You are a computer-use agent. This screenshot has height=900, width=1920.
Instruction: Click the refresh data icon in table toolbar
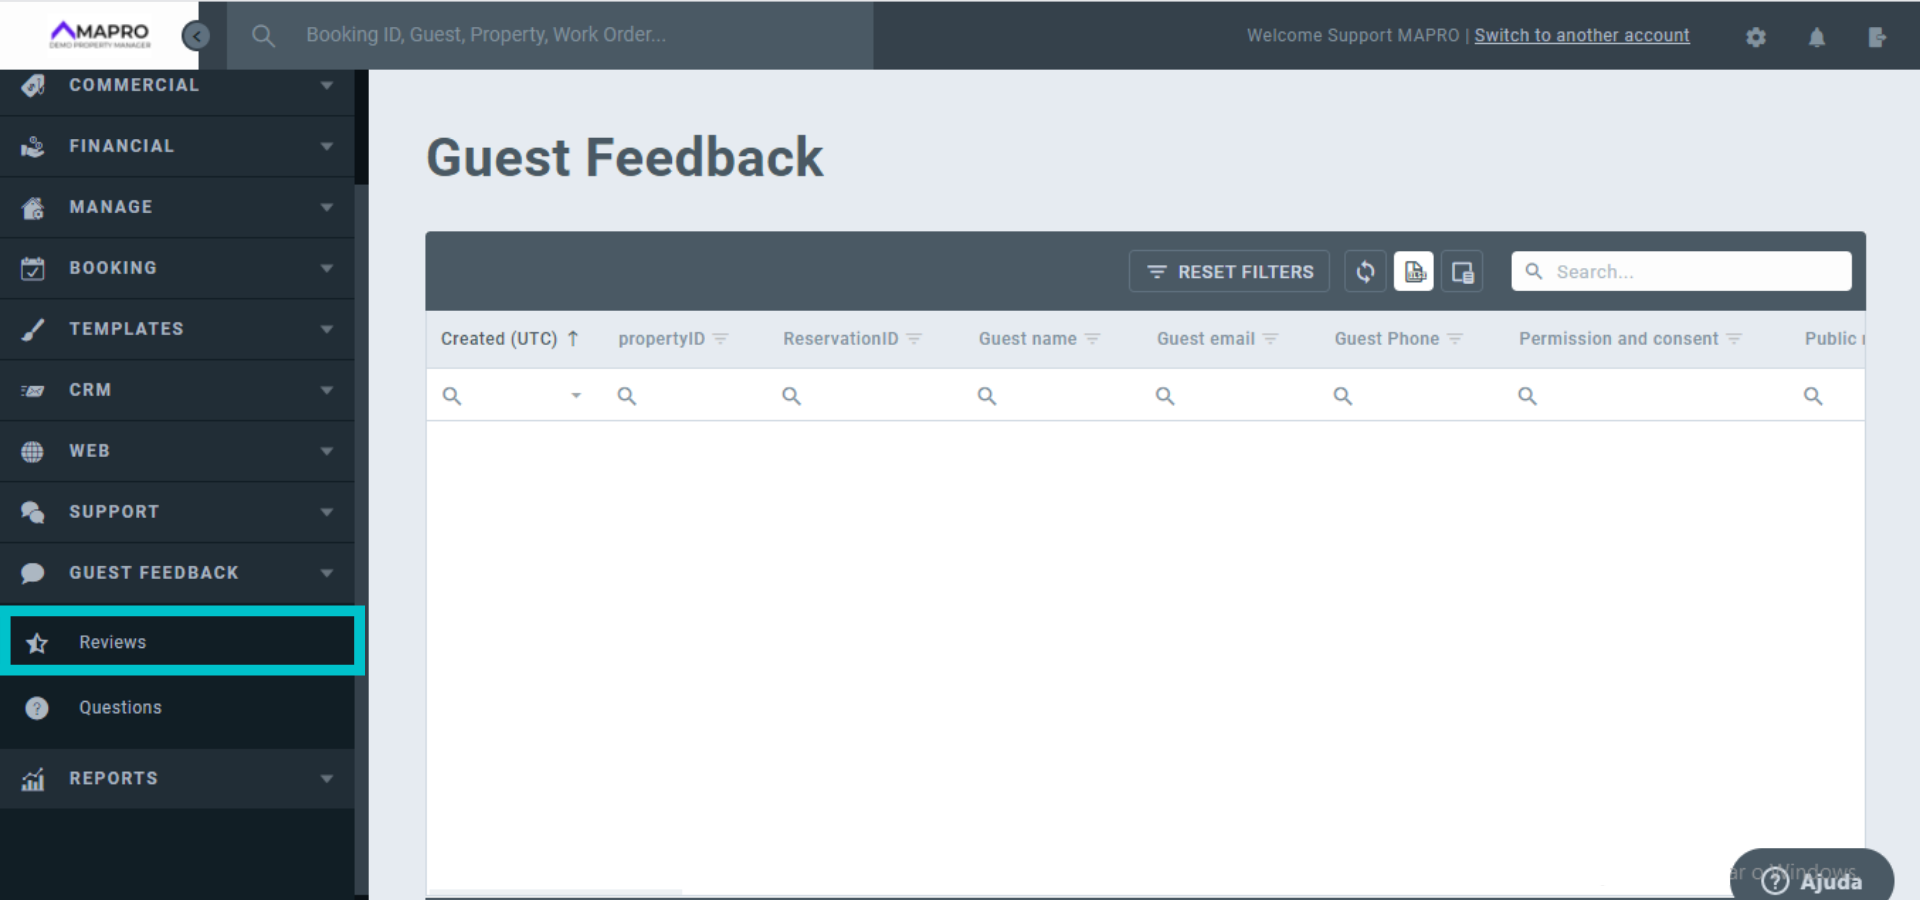coord(1365,272)
